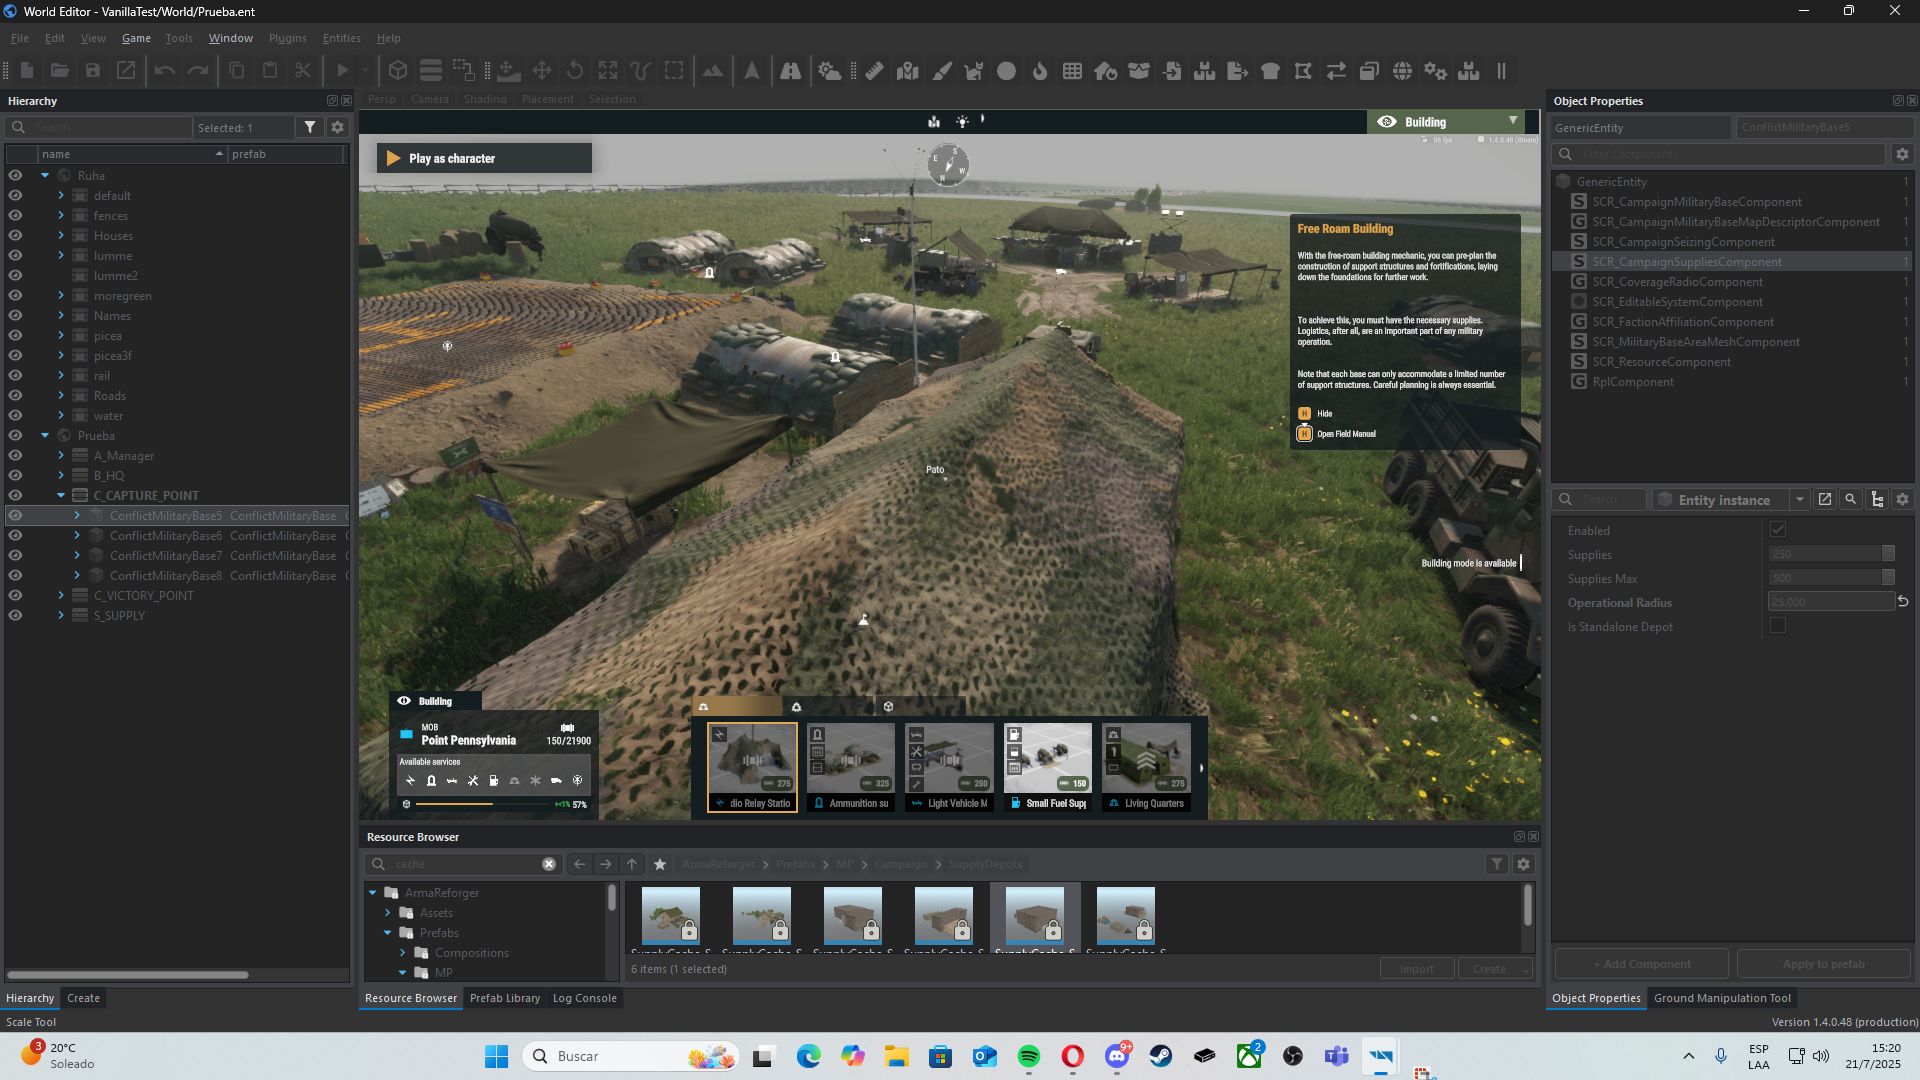The width and height of the screenshot is (1920, 1080).
Task: Click the measure ruler tool icon
Action: tap(872, 71)
